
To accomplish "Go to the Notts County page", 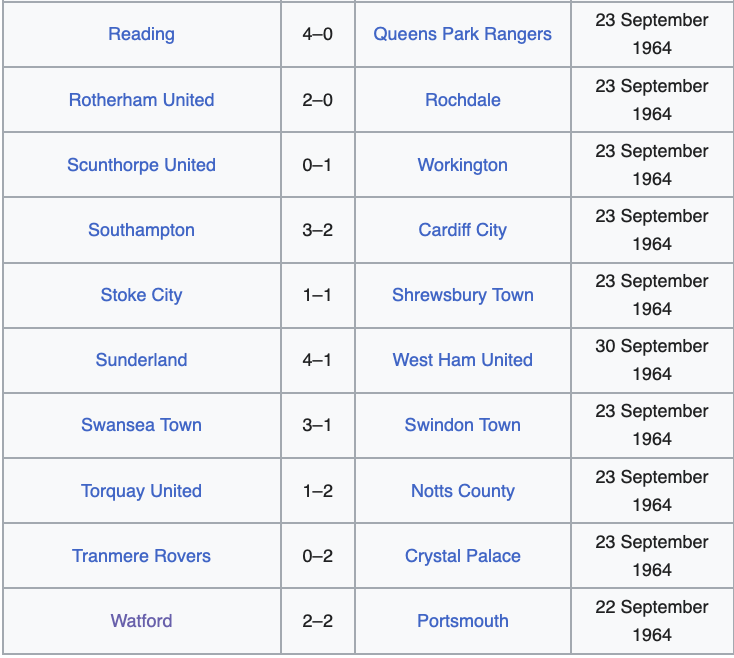I will coord(462,491).
